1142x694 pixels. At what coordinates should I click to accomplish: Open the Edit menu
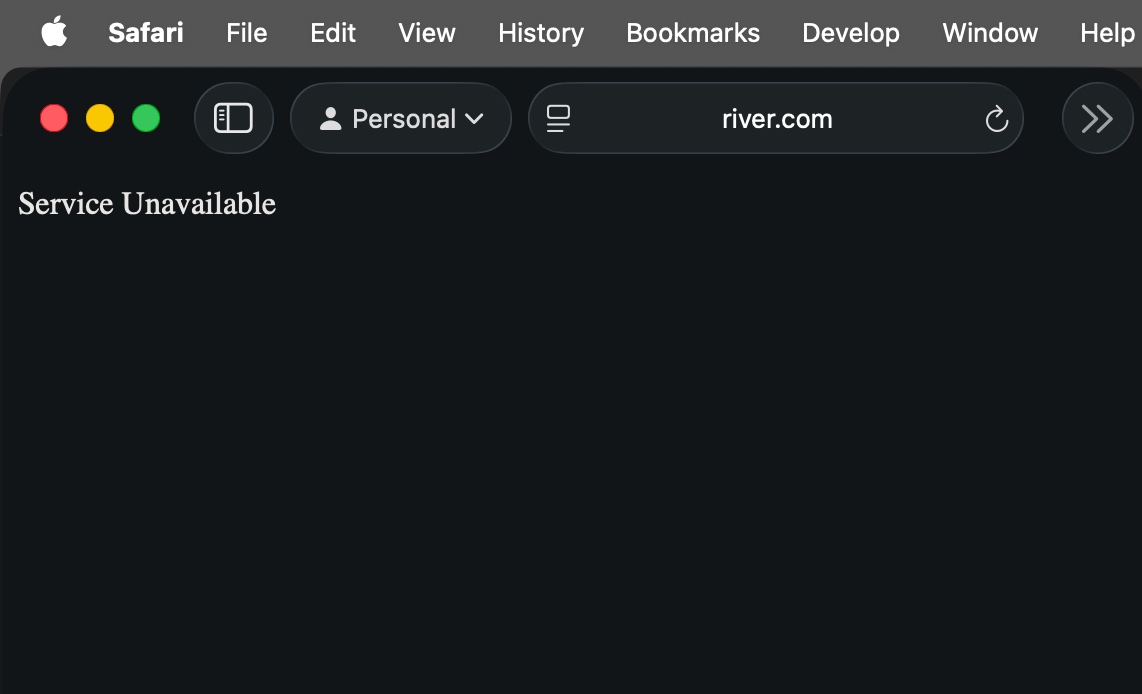click(x=333, y=33)
